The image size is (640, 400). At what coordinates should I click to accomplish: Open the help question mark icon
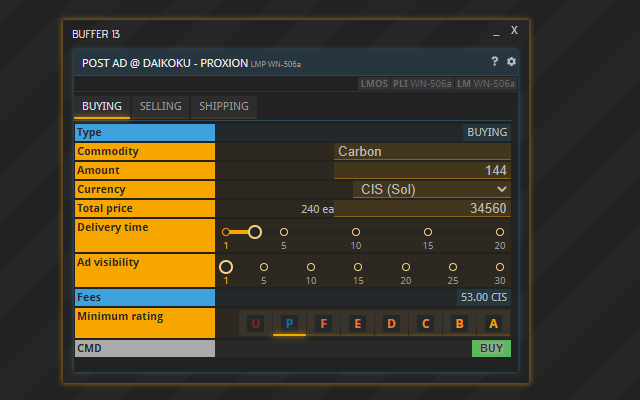pos(494,61)
